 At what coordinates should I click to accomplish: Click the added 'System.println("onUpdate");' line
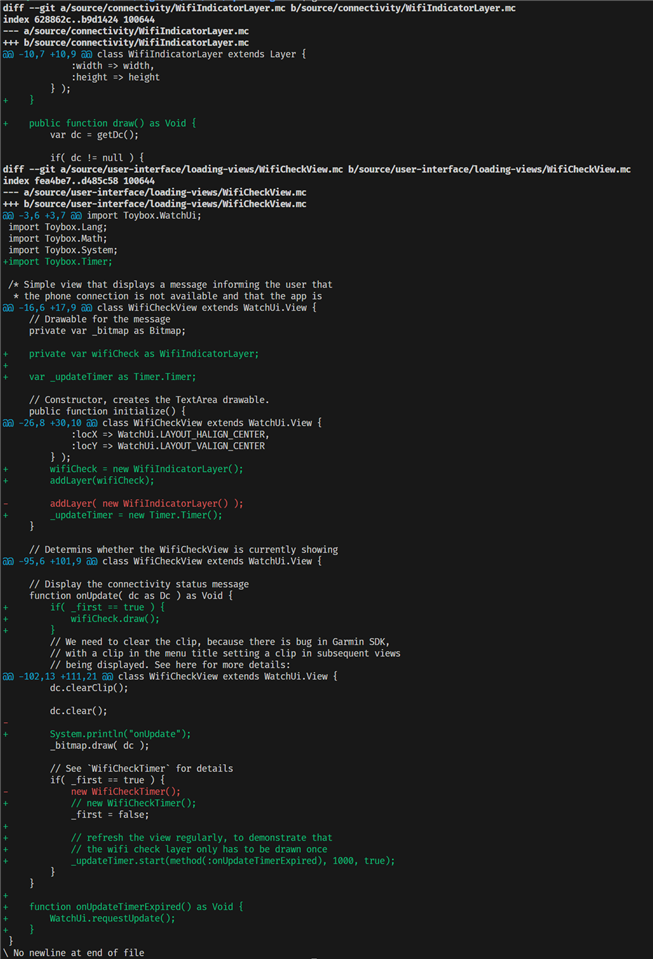click(120, 734)
